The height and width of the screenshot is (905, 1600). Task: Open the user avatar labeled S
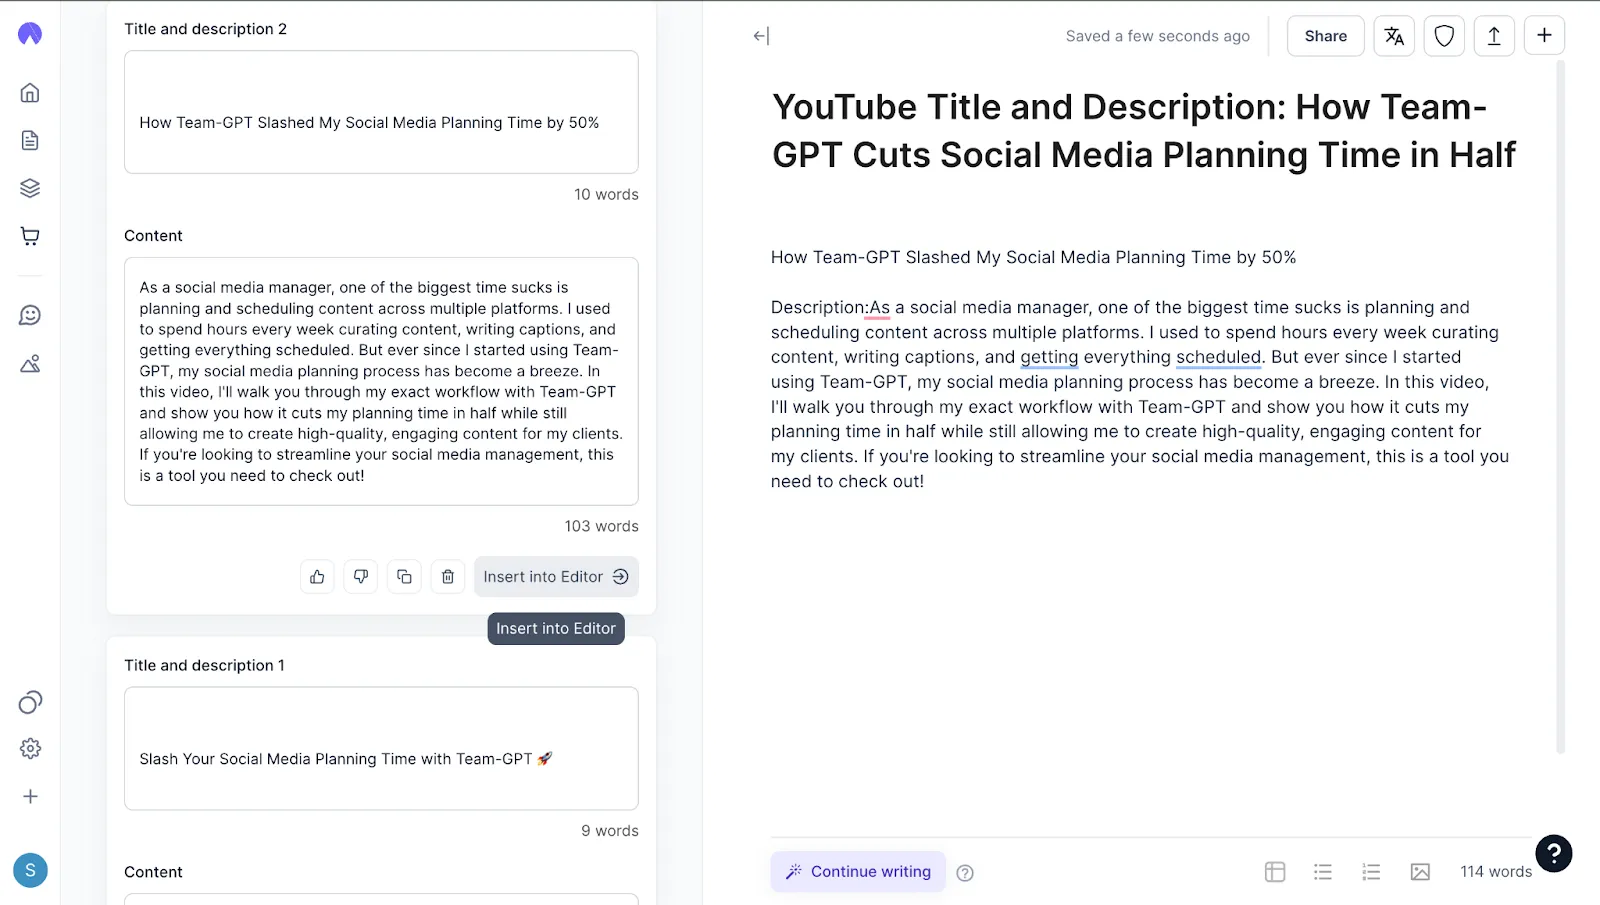click(30, 870)
